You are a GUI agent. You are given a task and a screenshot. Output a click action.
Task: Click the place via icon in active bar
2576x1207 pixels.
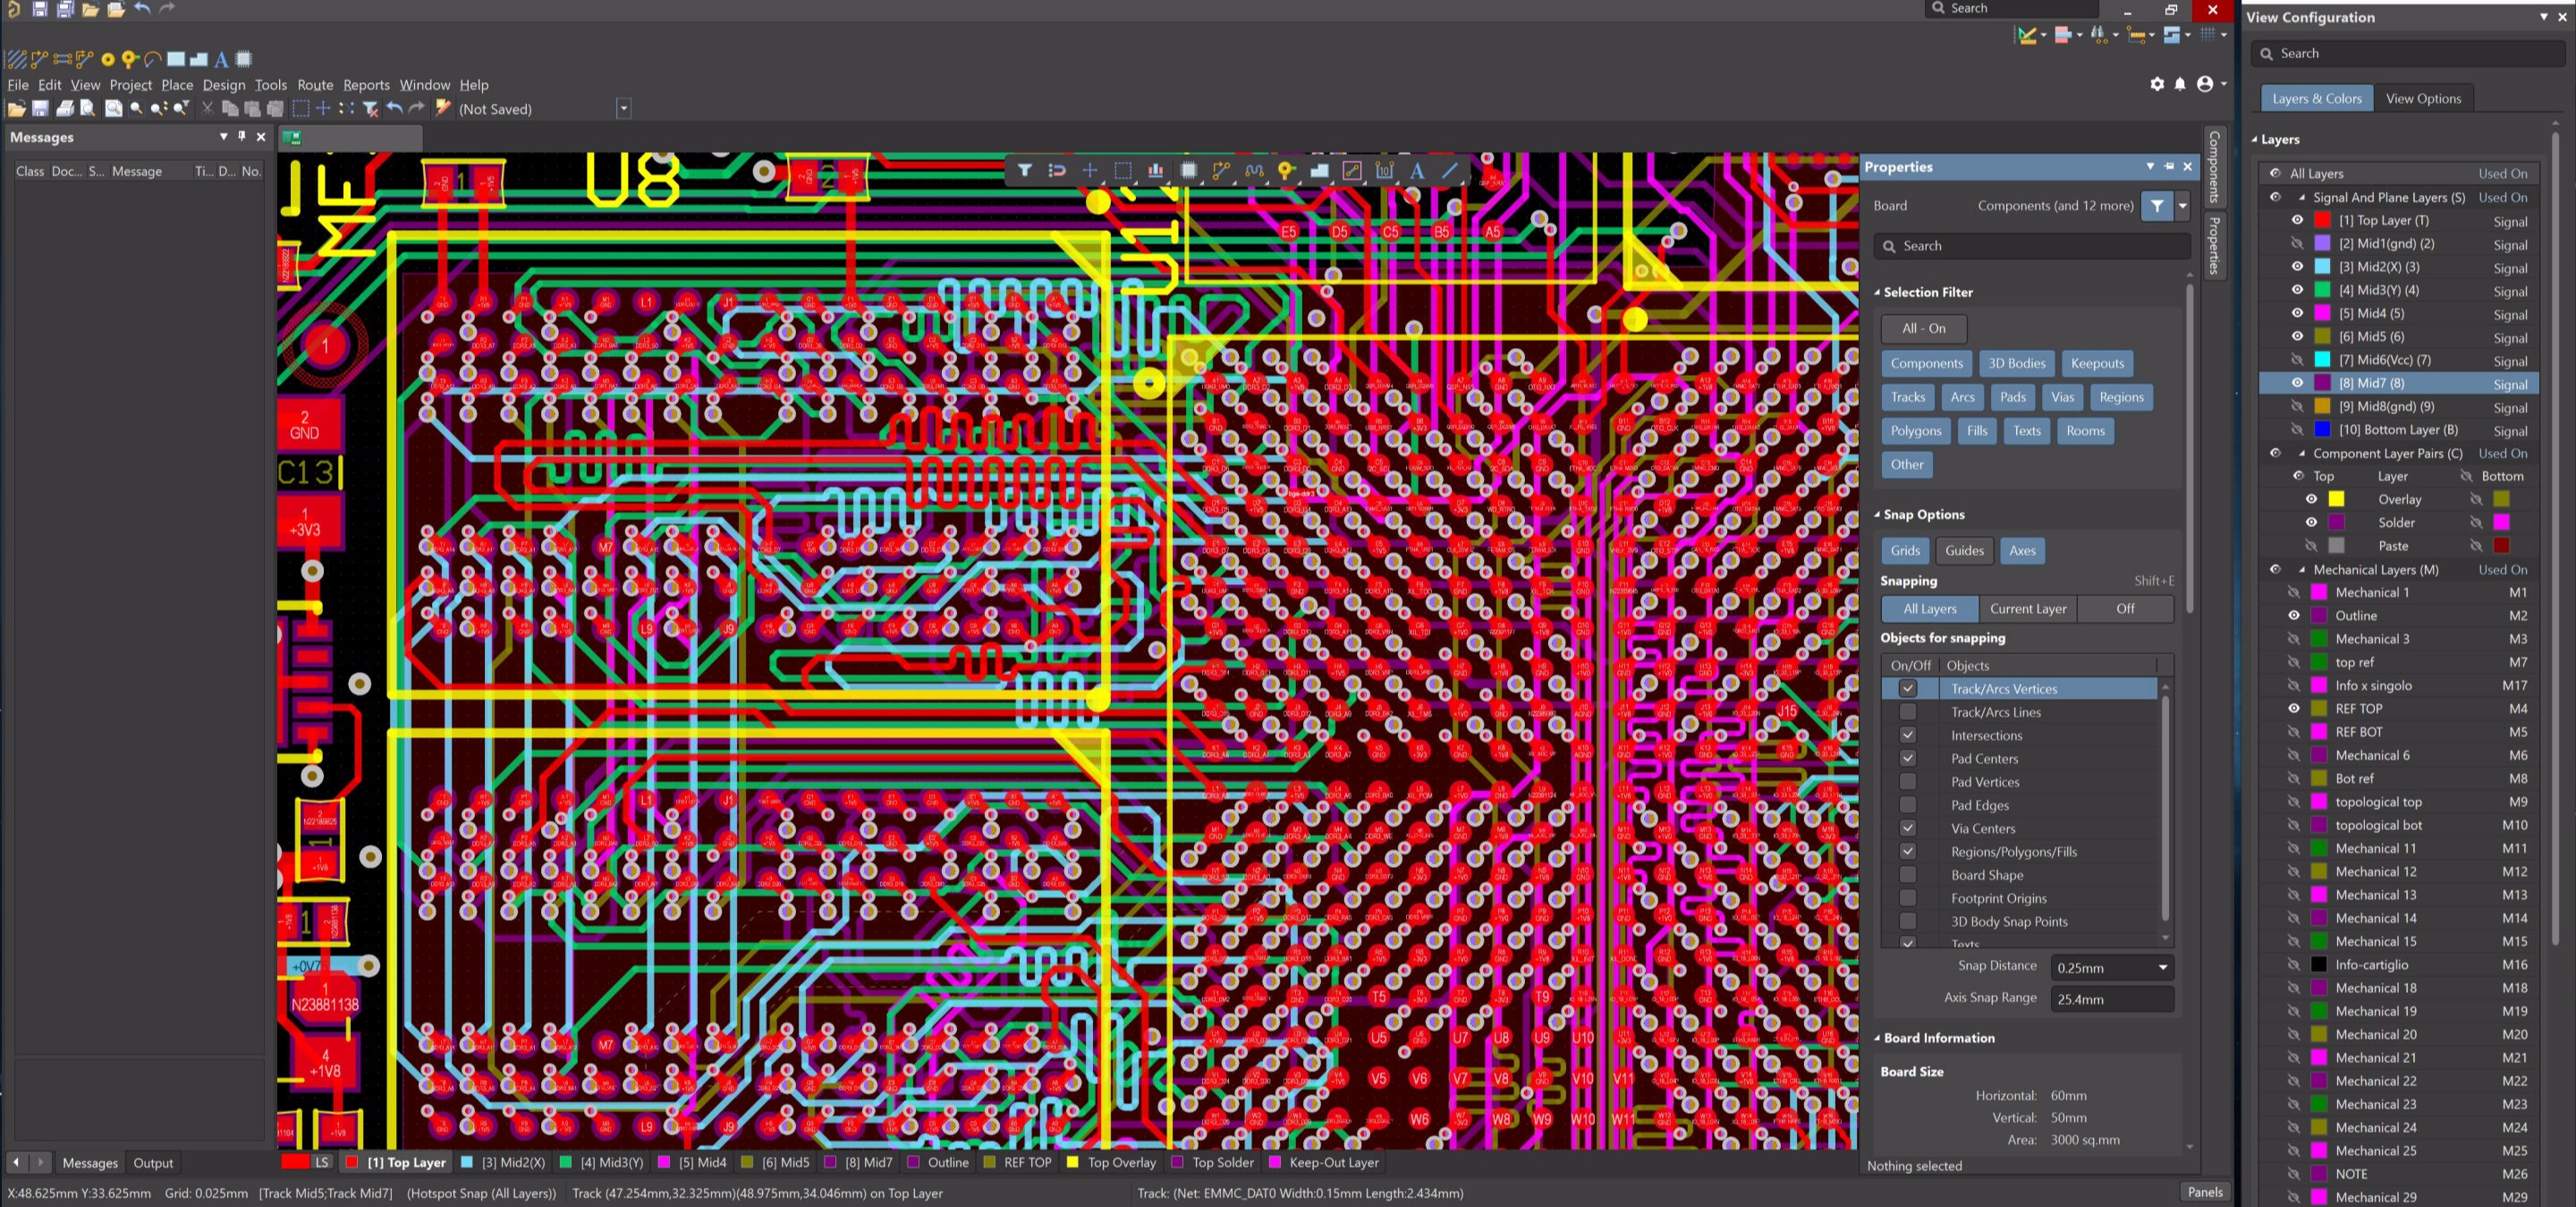tap(1286, 171)
